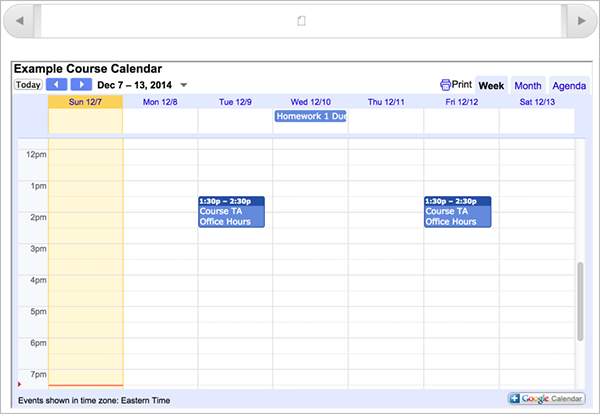Viewport: 600px width, 414px height.
Task: Click the Today button
Action: [28, 85]
